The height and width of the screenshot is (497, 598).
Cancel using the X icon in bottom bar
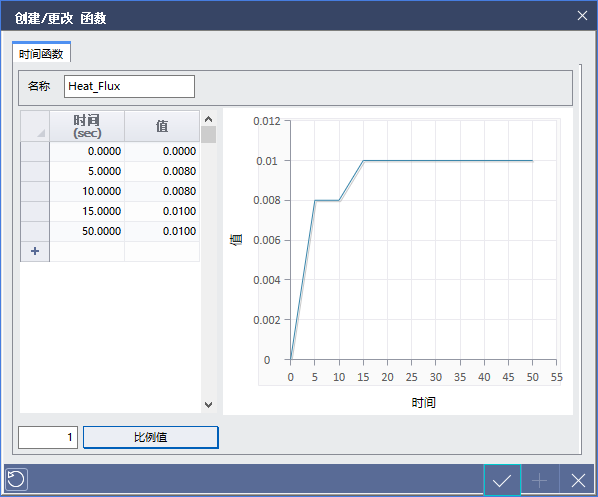click(x=578, y=481)
